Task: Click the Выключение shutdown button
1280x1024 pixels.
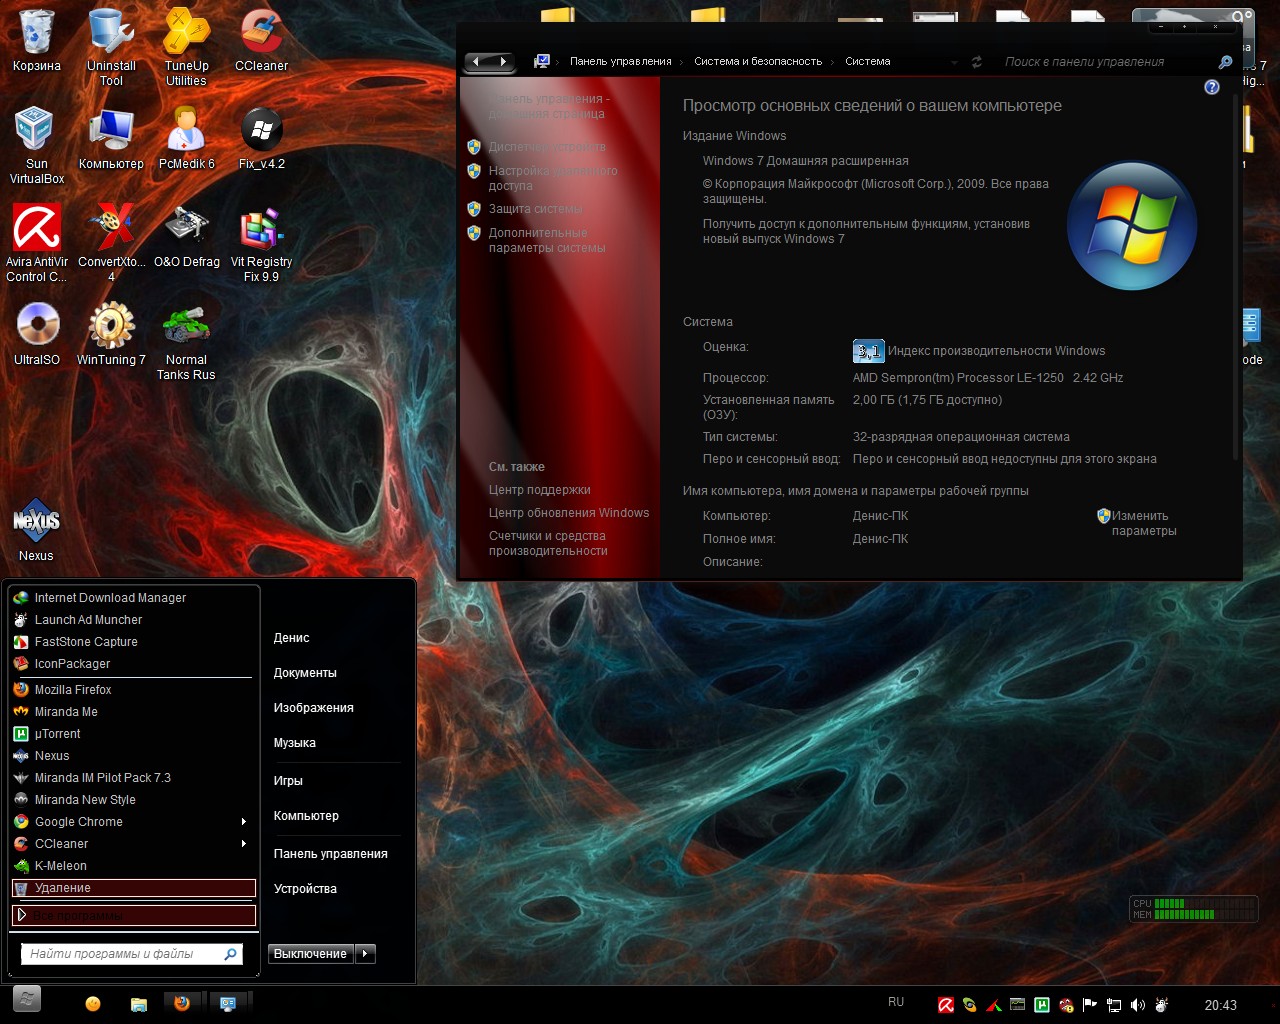Action: [311, 954]
